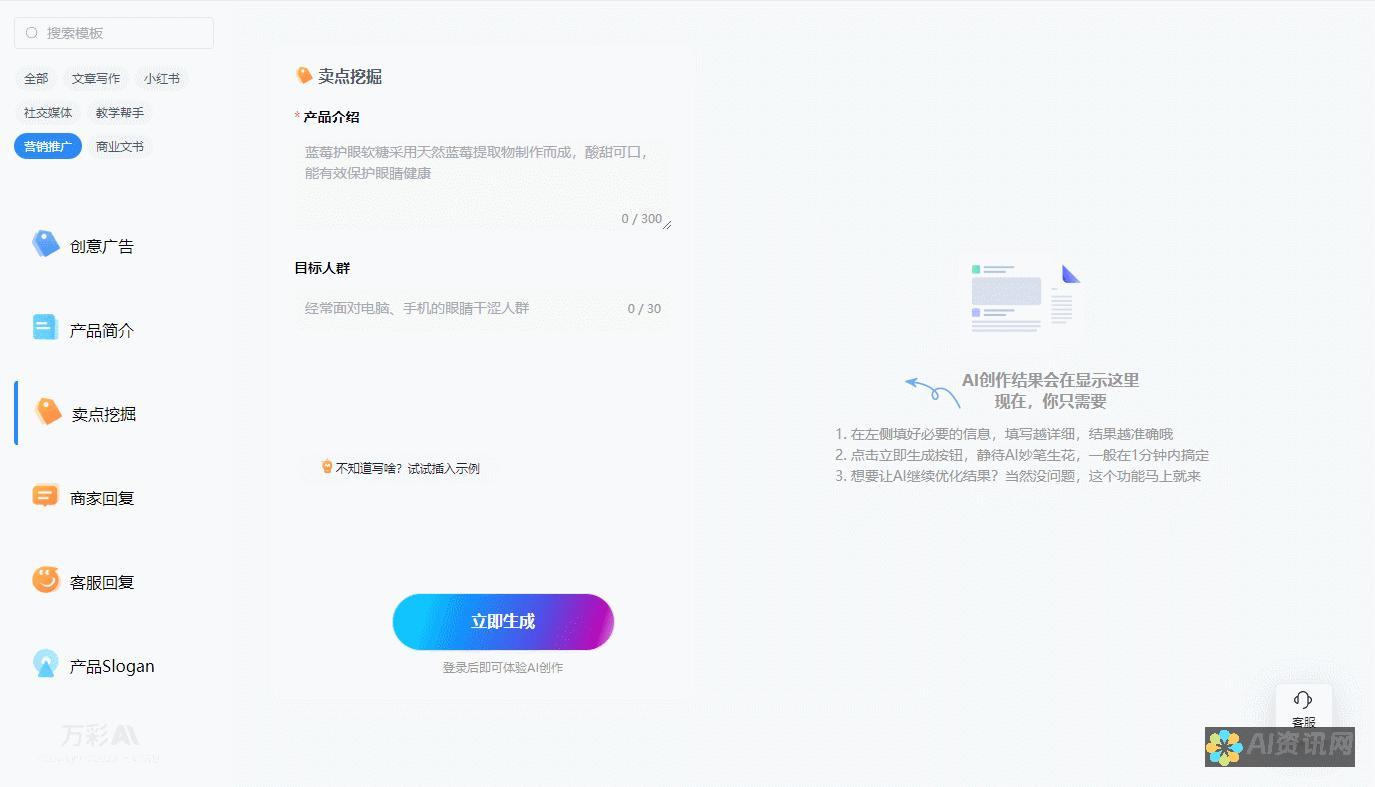Click the search magnifier icon
Viewport: 1375px width, 787px height.
click(32, 33)
